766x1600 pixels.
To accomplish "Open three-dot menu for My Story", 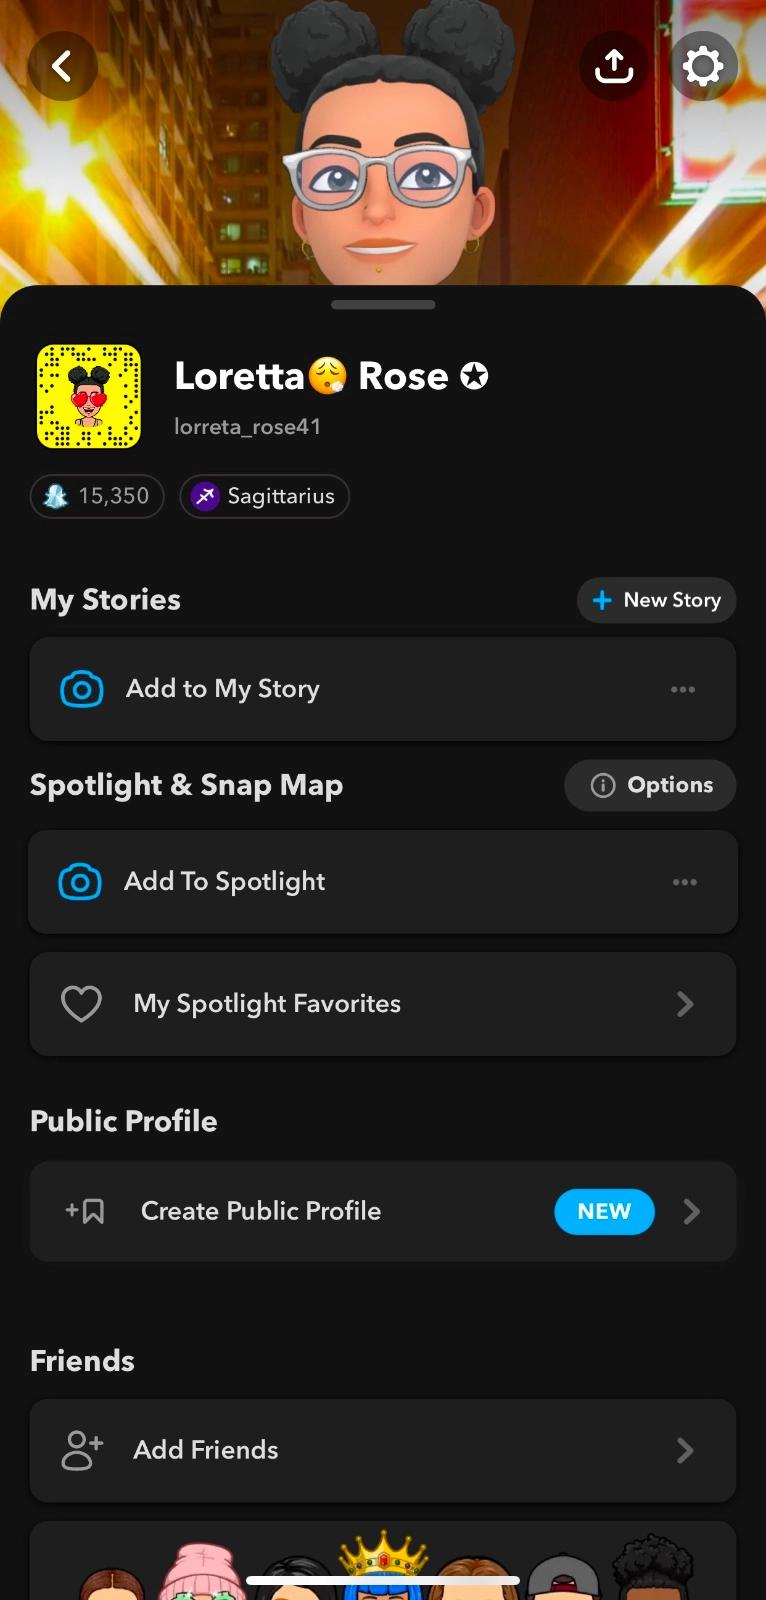I will tap(683, 689).
